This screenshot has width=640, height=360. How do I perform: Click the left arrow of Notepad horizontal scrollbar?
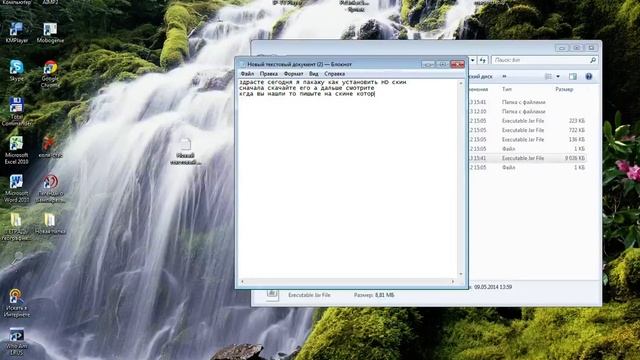point(242,281)
